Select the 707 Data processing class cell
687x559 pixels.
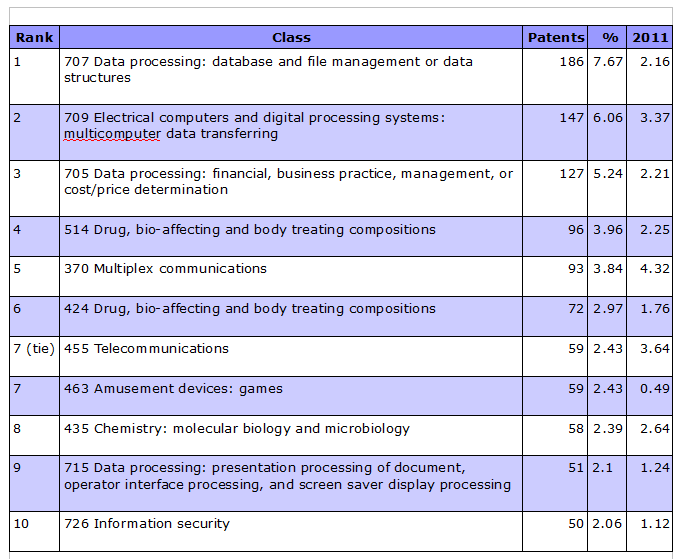tap(268, 69)
